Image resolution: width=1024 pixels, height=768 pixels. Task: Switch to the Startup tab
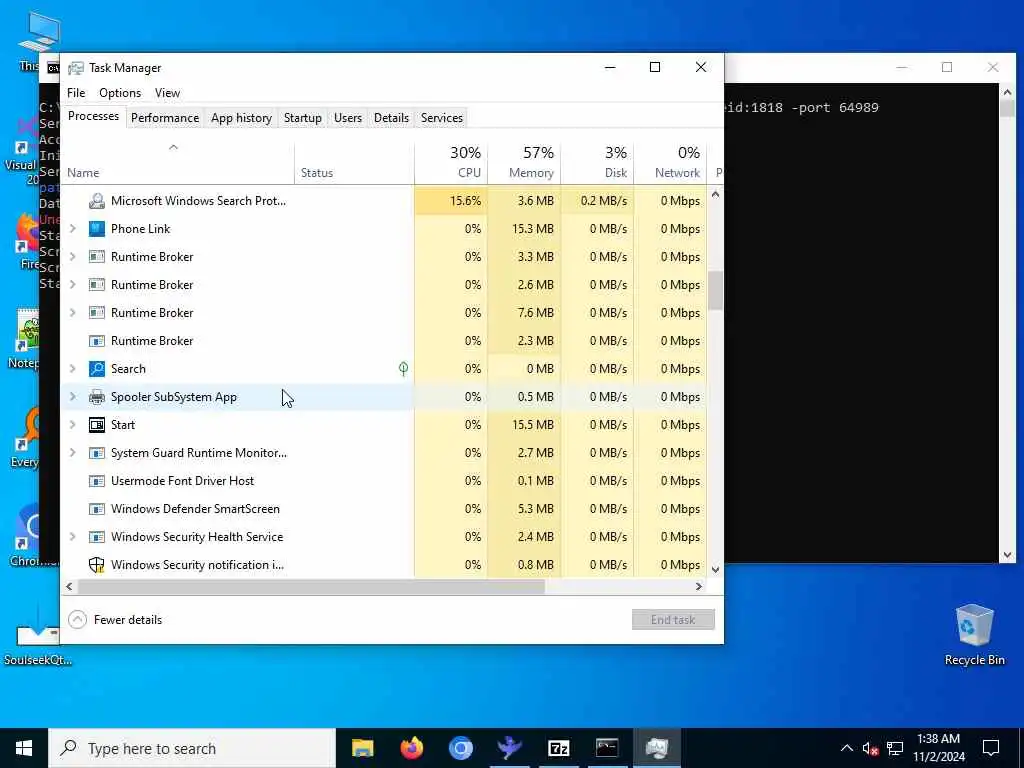302,118
